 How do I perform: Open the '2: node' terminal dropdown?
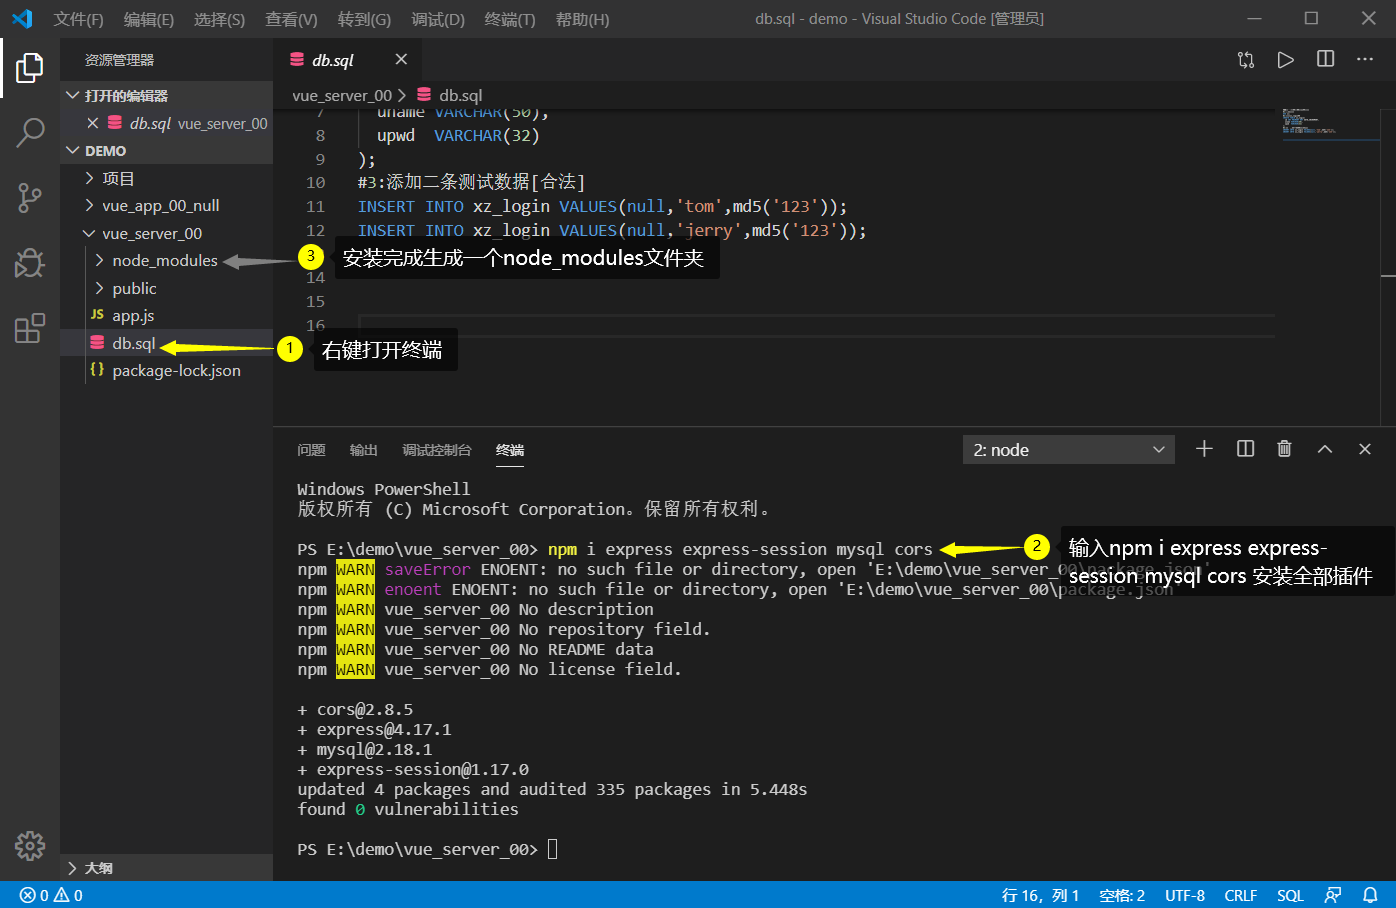1068,449
